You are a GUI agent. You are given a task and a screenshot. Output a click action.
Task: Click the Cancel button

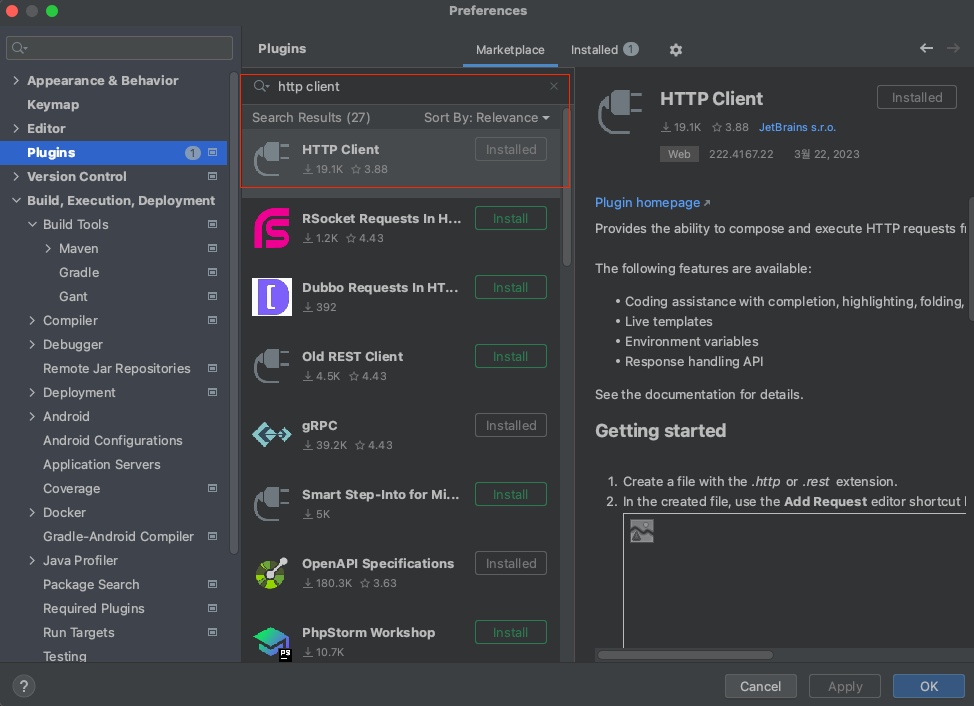click(760, 686)
